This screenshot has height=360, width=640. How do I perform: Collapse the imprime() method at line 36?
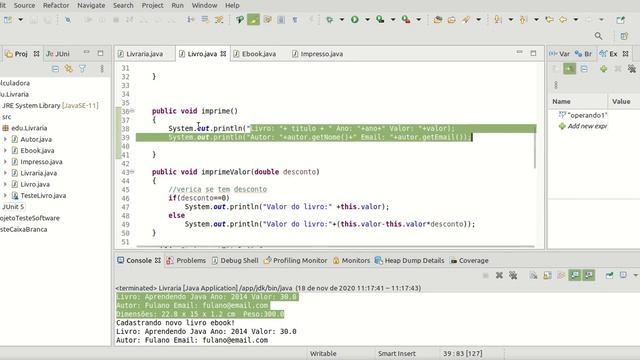click(132, 111)
